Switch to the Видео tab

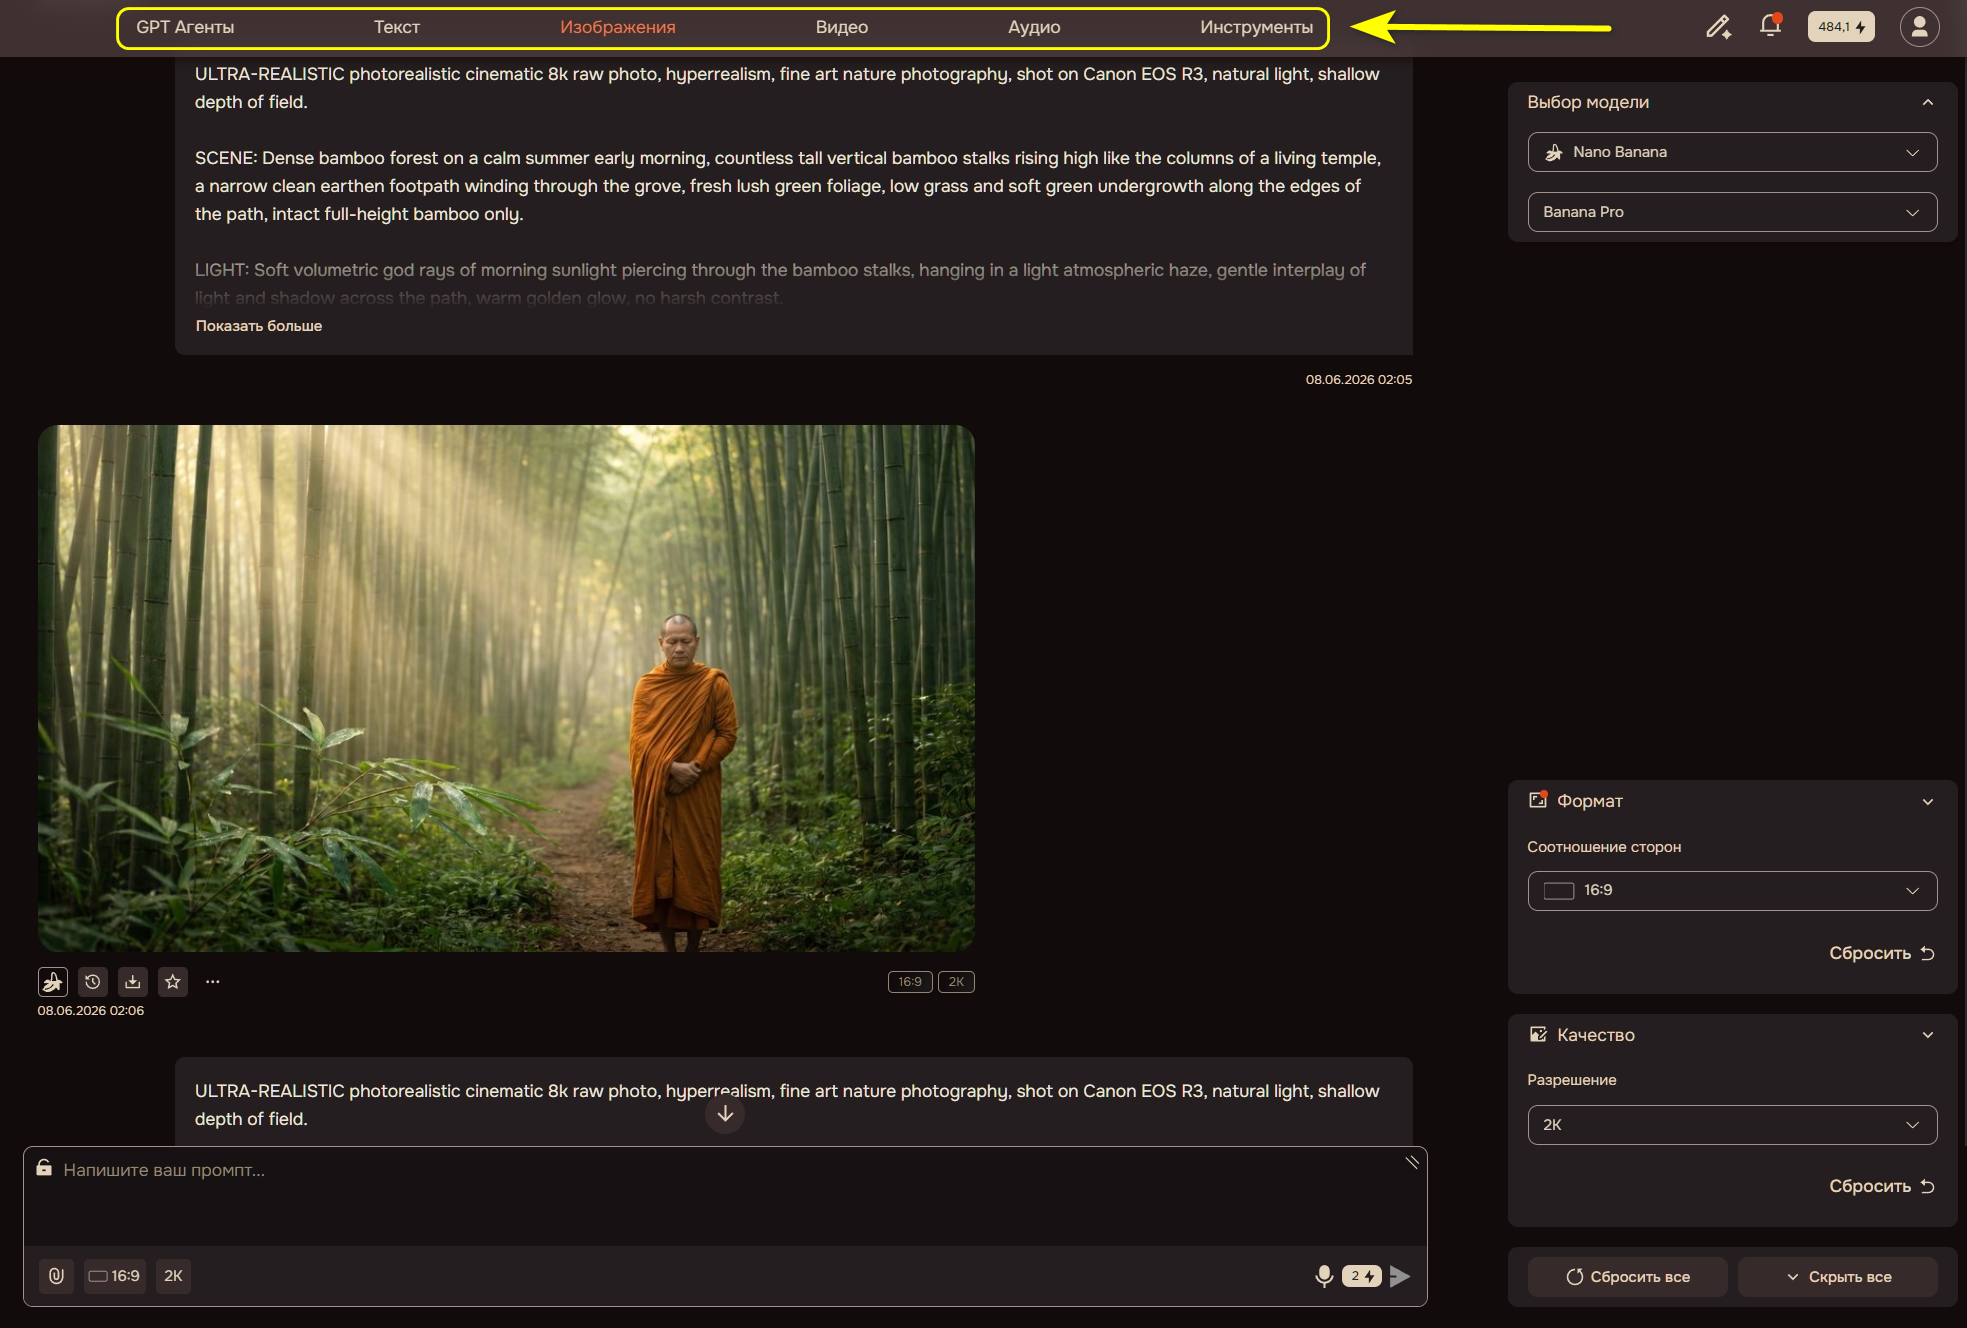841,27
